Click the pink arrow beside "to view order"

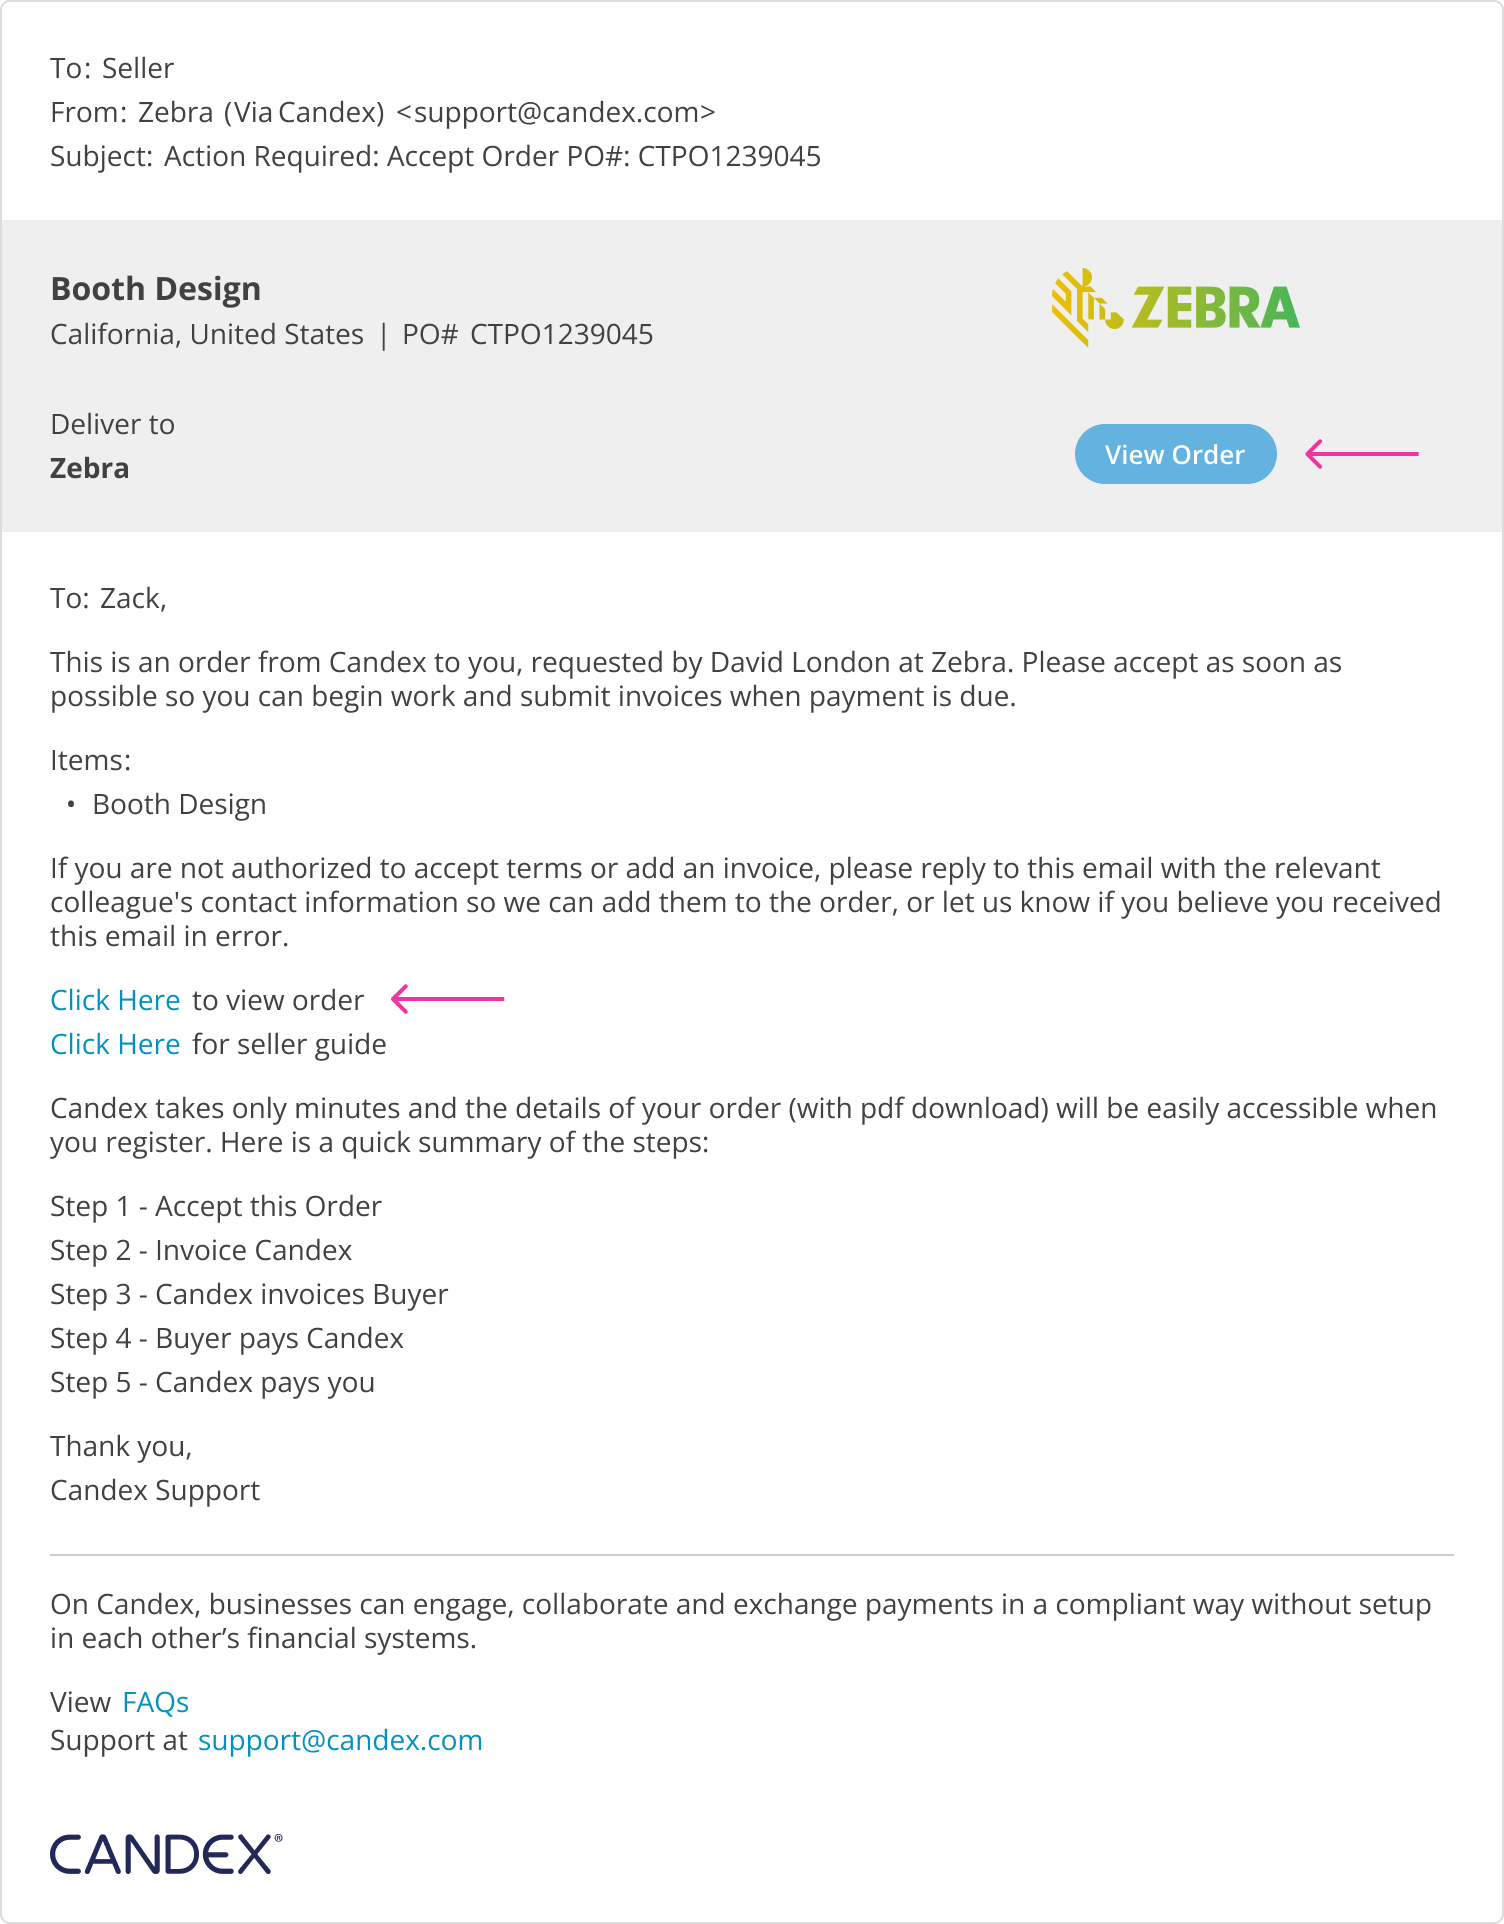click(x=447, y=999)
